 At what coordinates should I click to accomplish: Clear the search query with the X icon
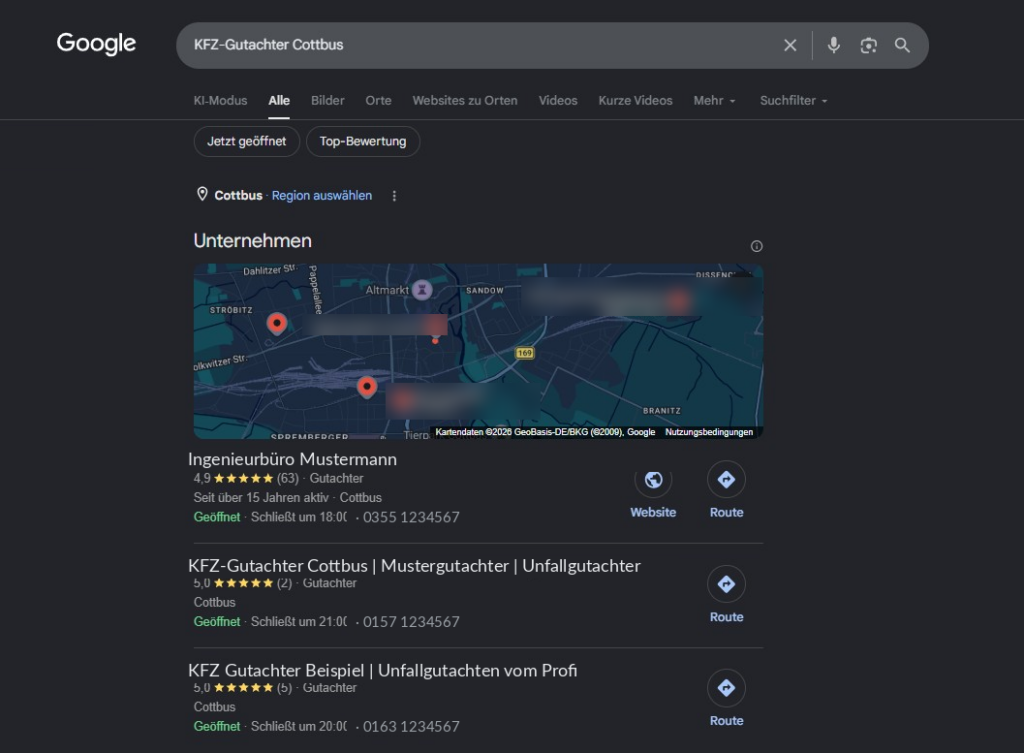(x=790, y=45)
